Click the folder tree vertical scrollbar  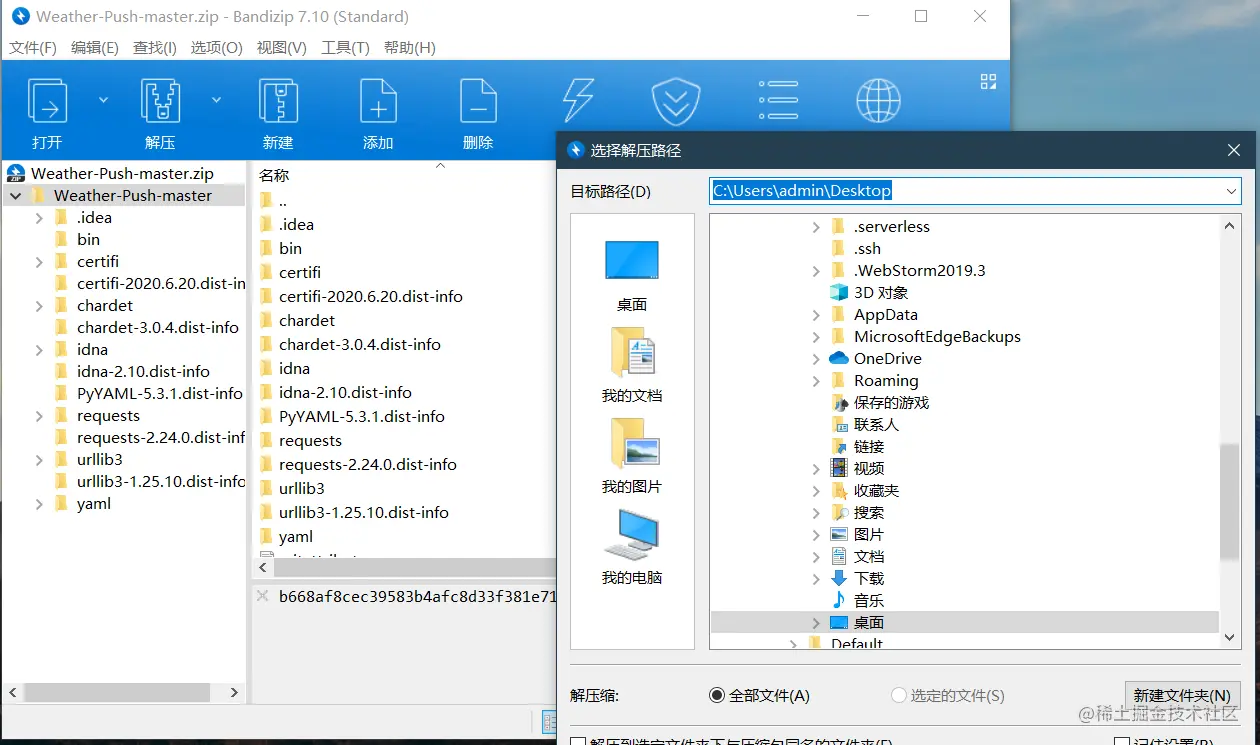pyautogui.click(x=1230, y=500)
